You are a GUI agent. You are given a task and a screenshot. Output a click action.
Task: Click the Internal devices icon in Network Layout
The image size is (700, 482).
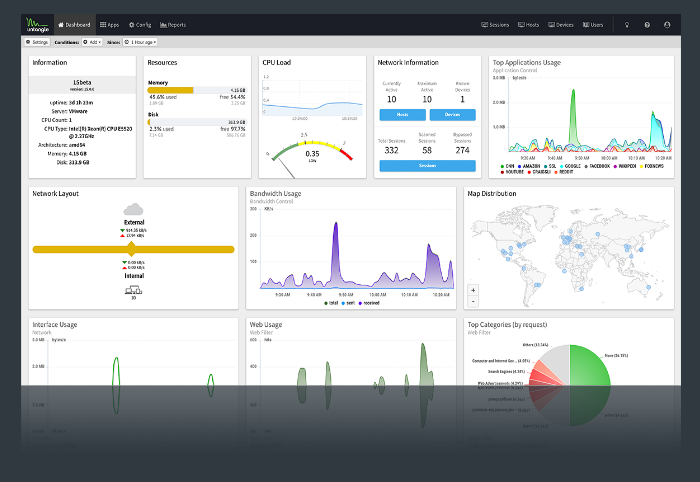(133, 290)
